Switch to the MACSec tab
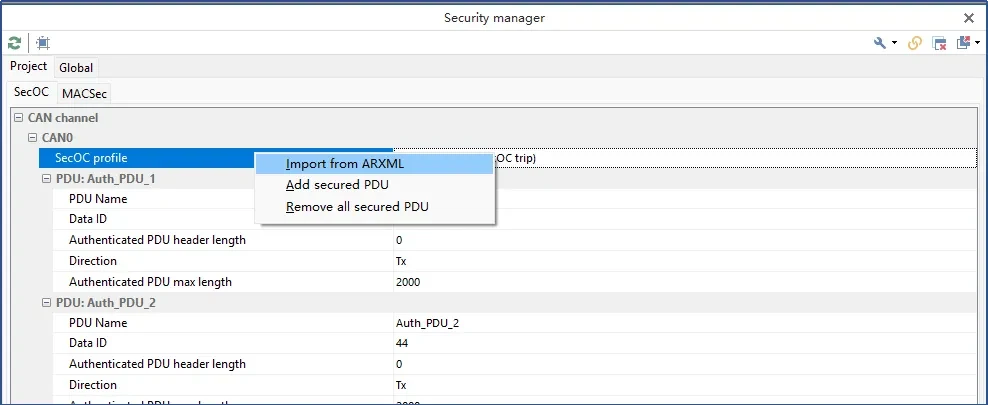This screenshot has width=988, height=405. 84,93
